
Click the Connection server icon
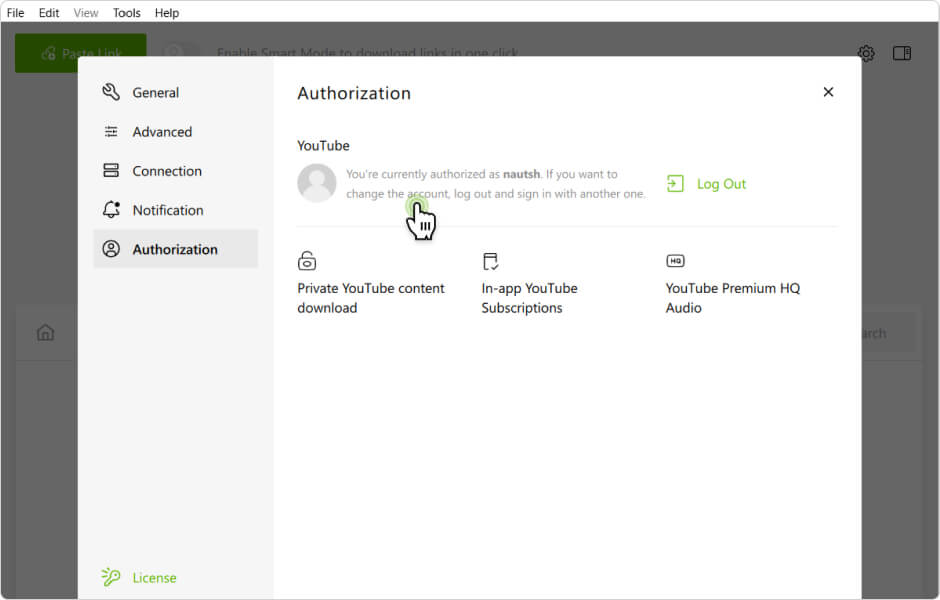click(x=111, y=171)
